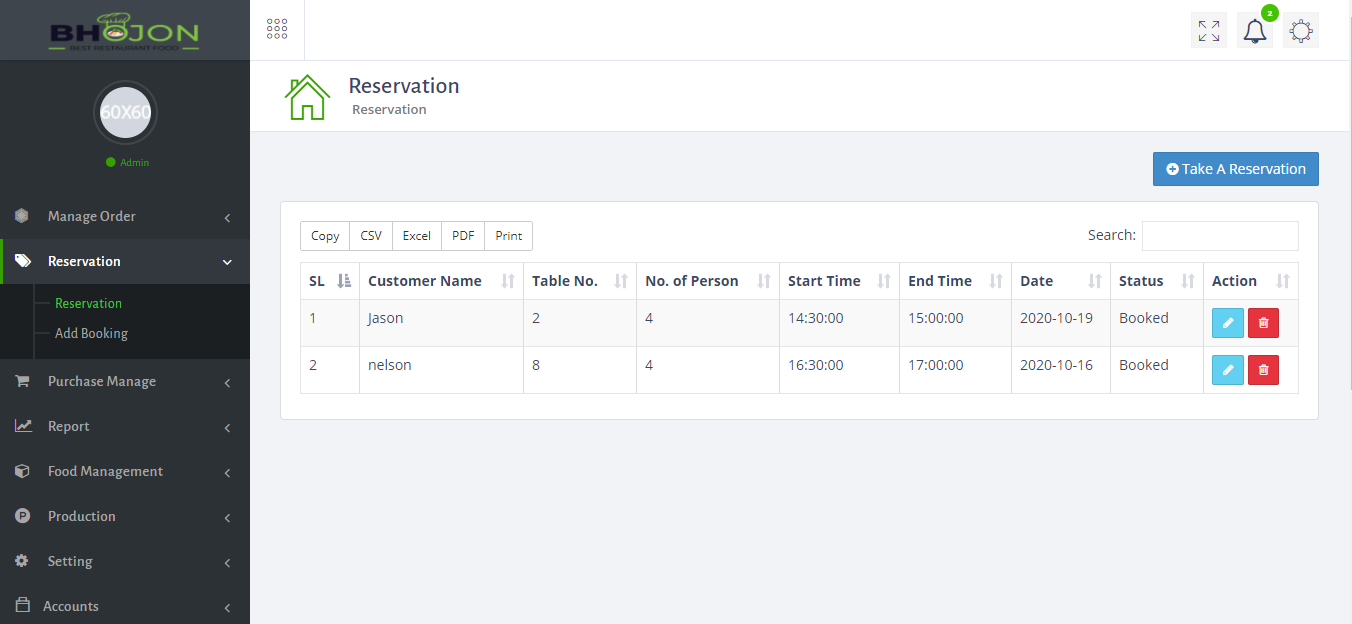Click the edit pencil icon for Jason
1352x624 pixels.
click(1227, 323)
